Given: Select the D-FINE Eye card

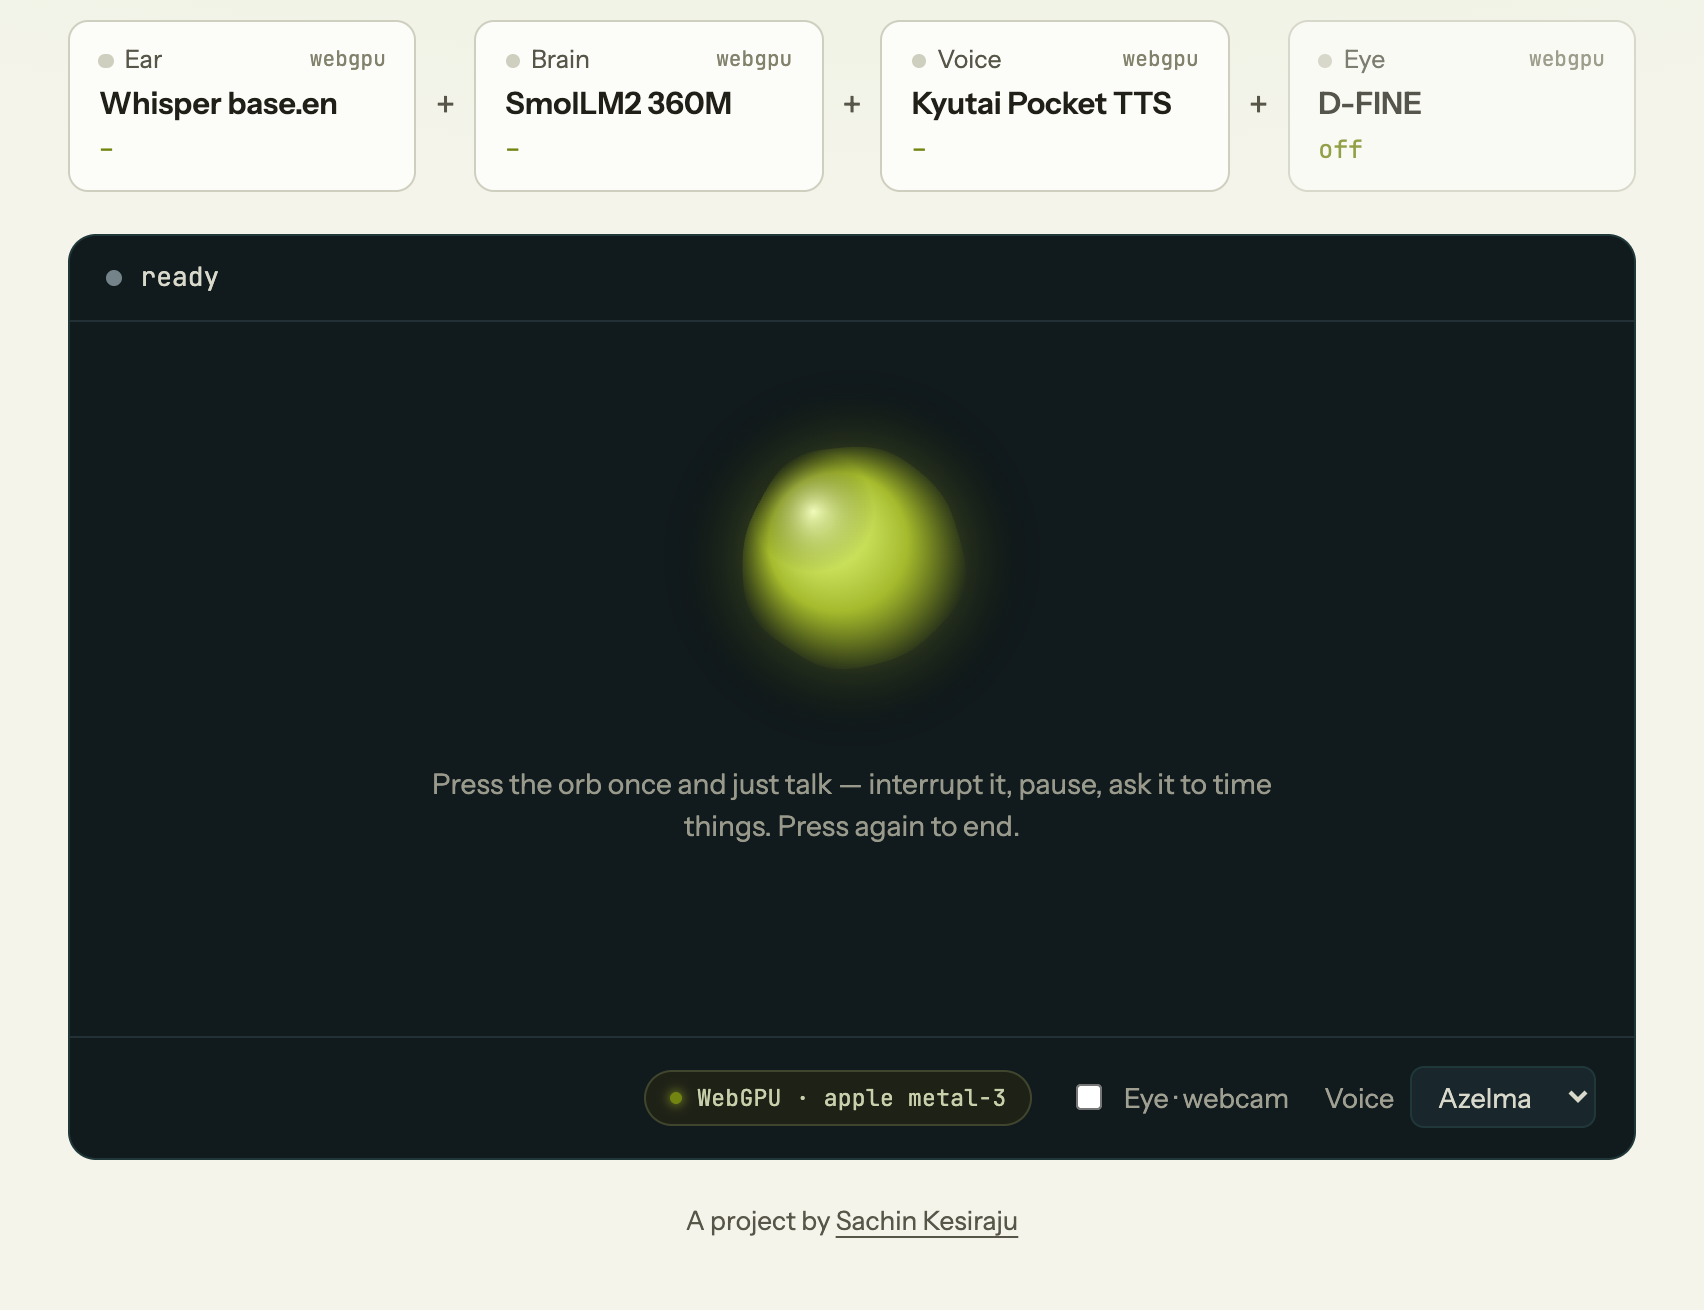Looking at the screenshot, I should click(1461, 106).
